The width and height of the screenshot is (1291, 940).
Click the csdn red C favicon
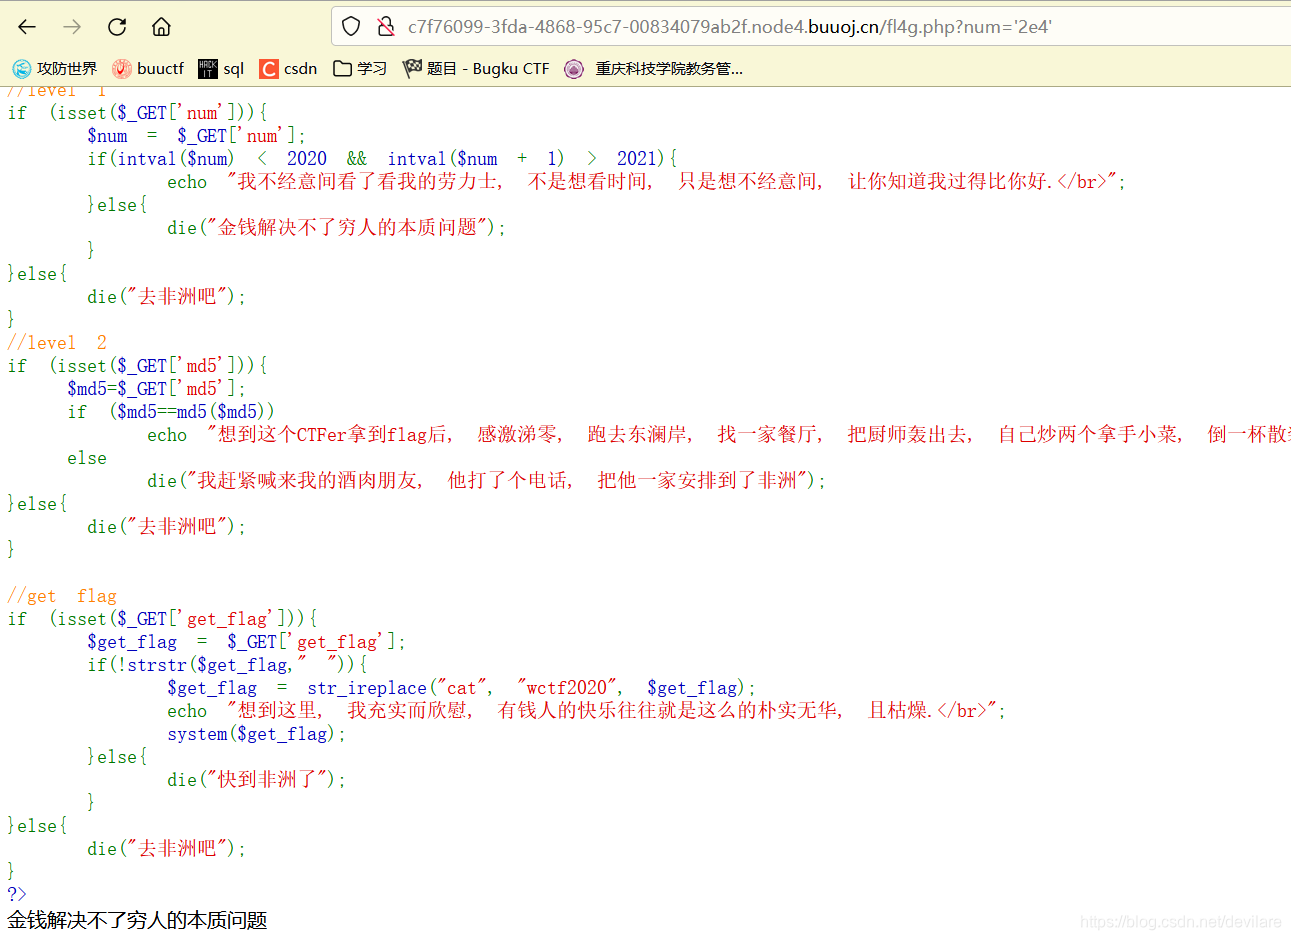pyautogui.click(x=269, y=68)
